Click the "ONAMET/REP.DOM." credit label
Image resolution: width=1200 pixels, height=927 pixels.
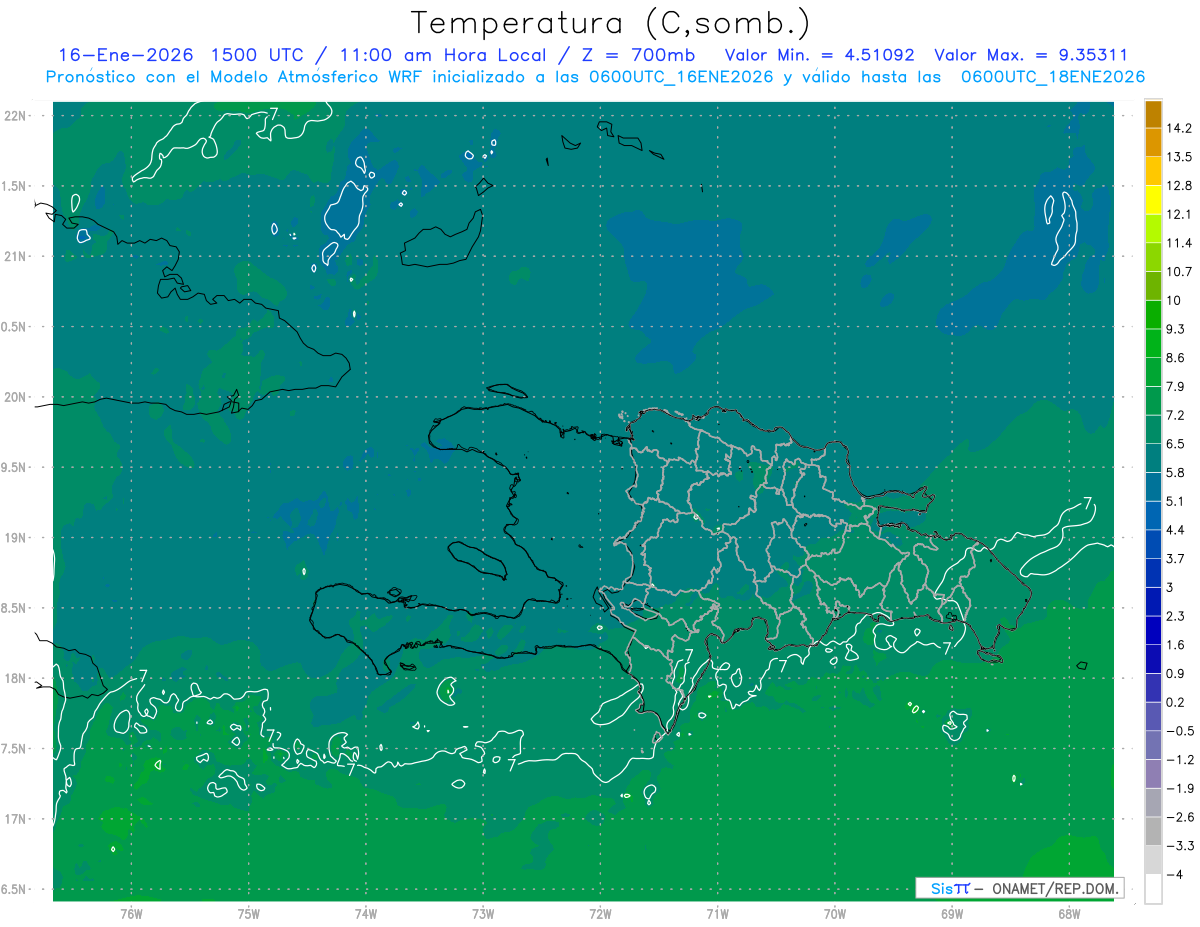[x=1057, y=888]
